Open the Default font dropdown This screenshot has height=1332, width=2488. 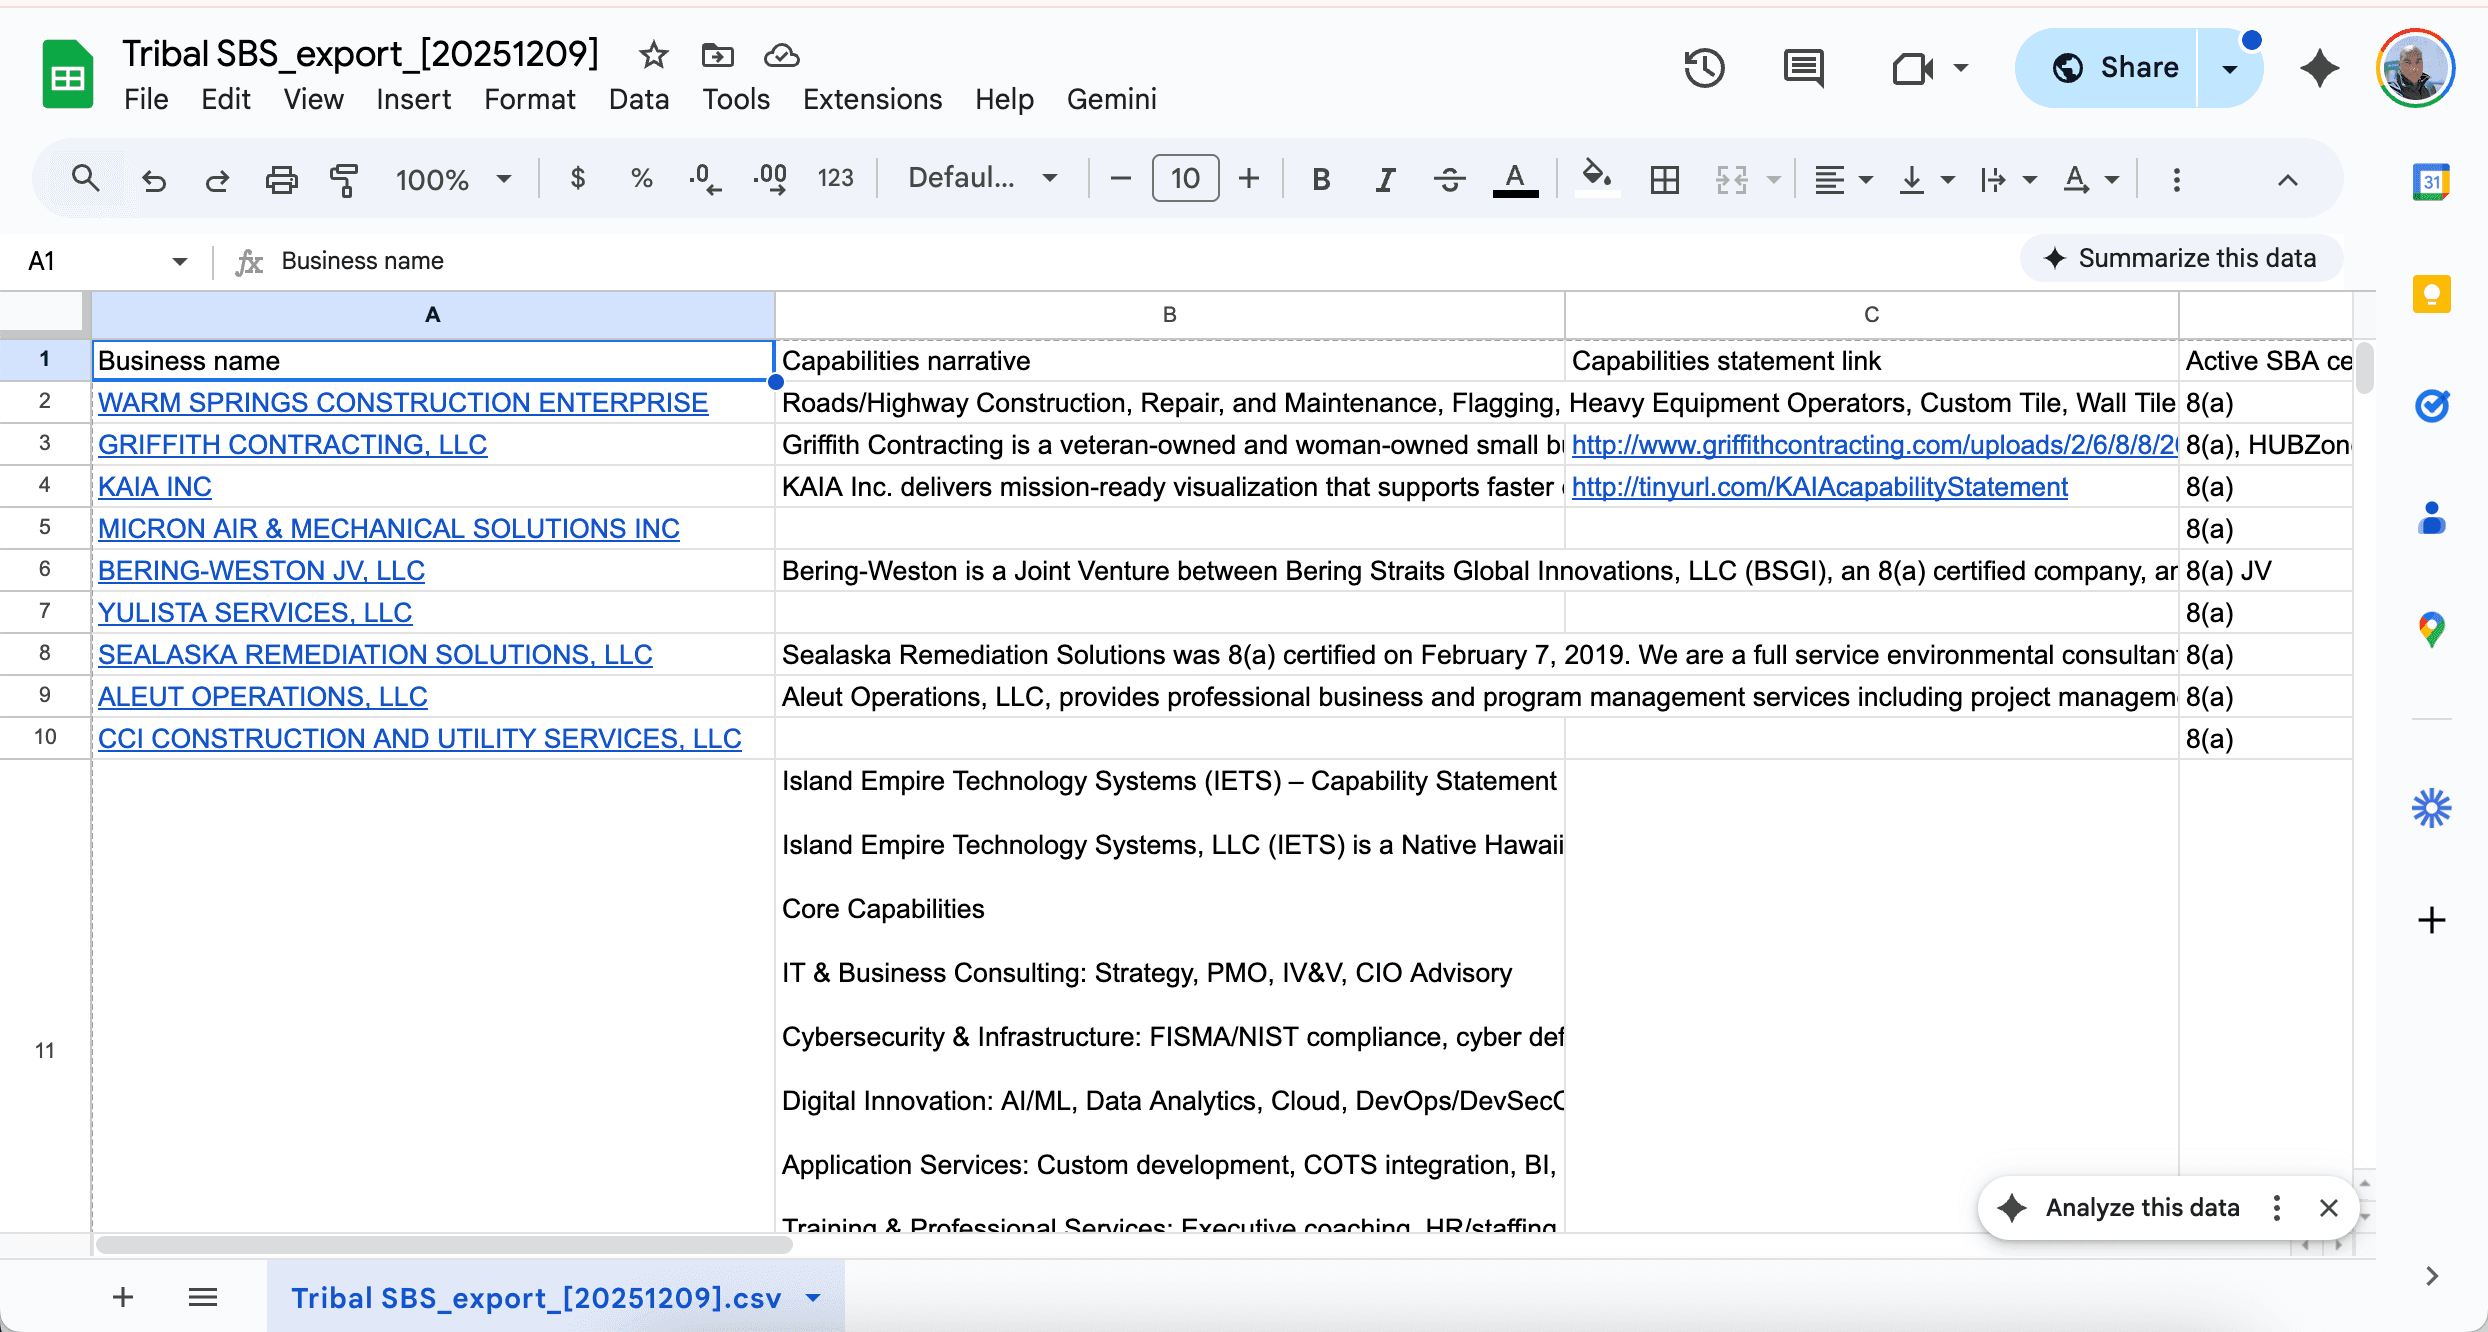point(982,179)
